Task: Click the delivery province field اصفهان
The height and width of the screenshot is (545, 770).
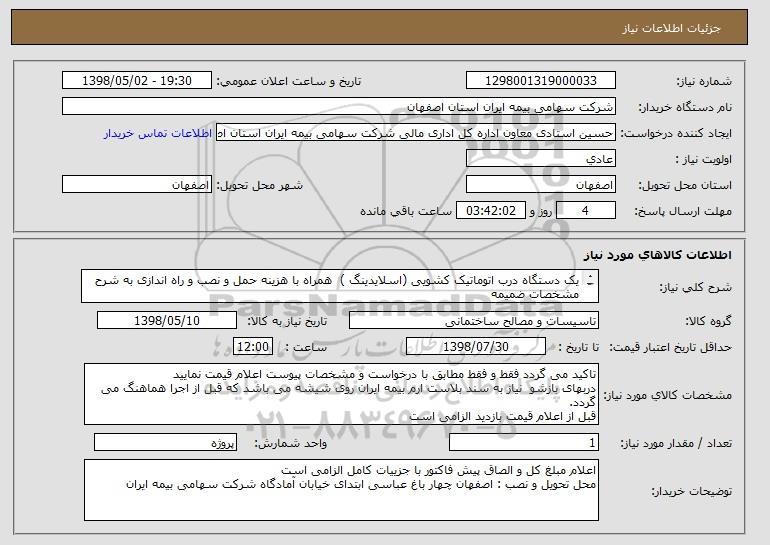Action: coord(541,185)
